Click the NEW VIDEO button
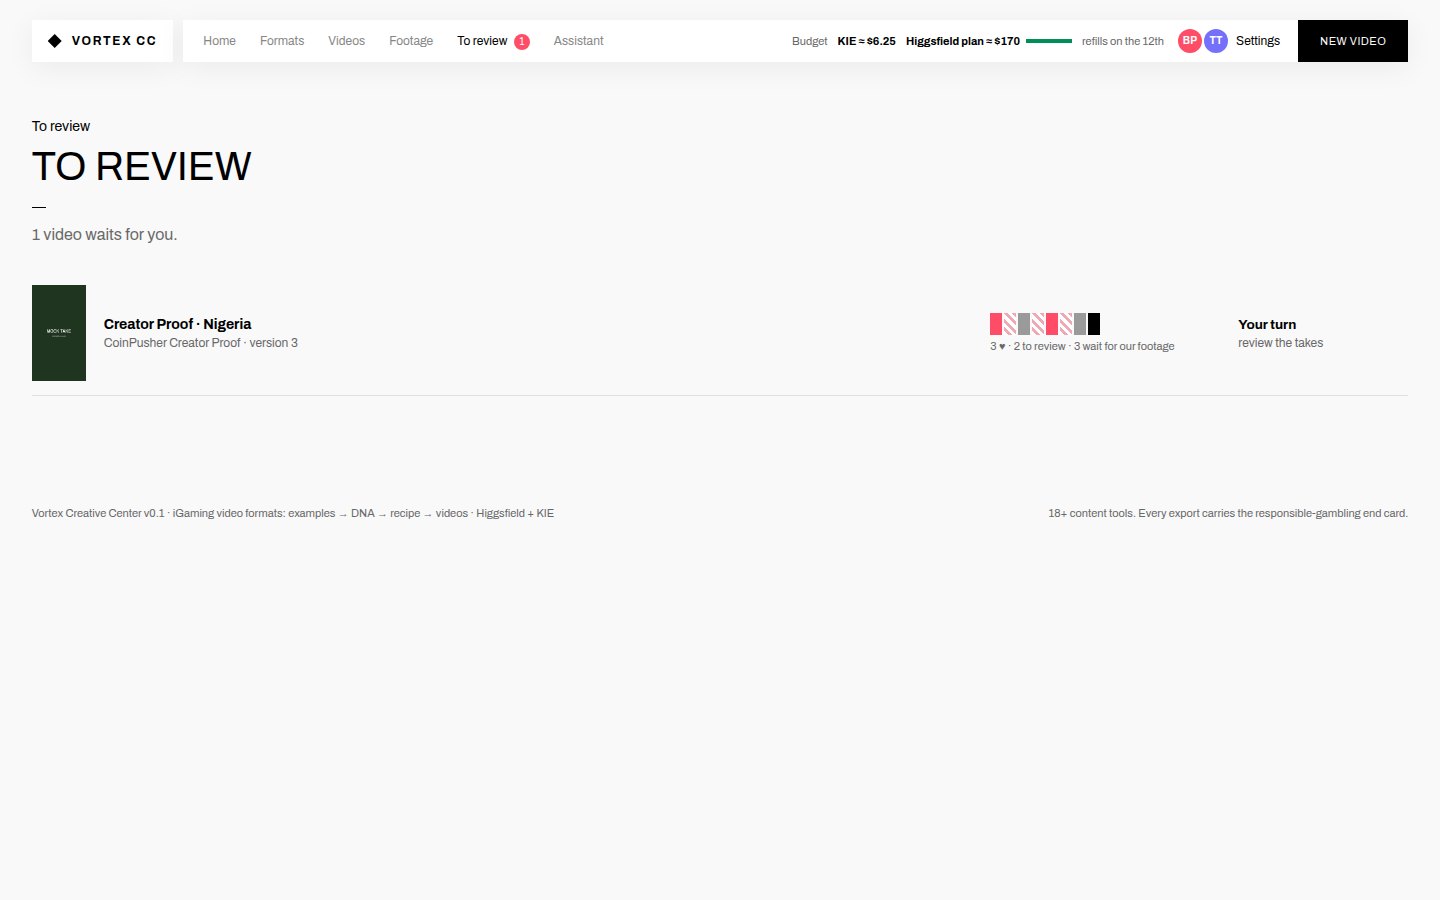The image size is (1440, 900). click(1352, 41)
